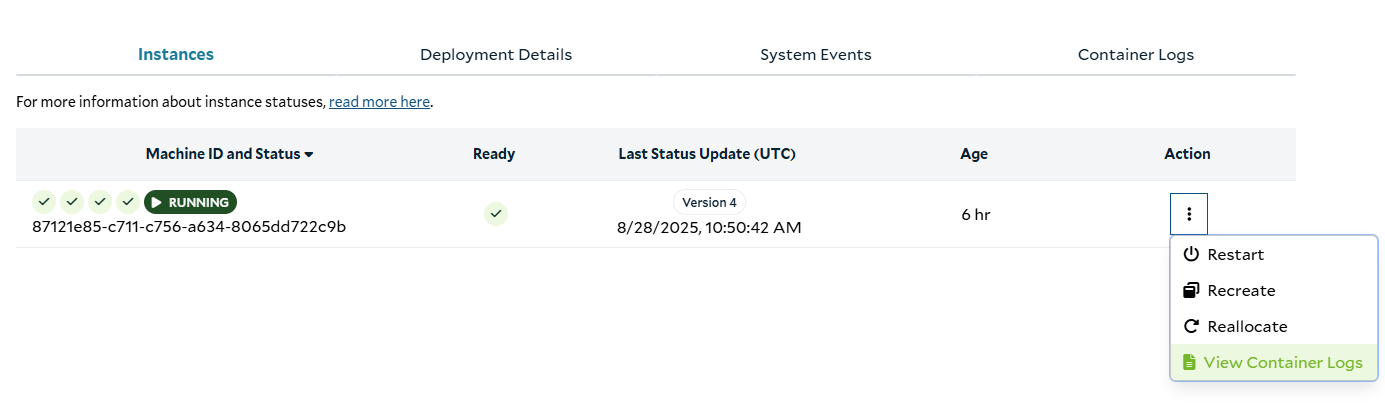Click the Restart power icon

pos(1191,254)
